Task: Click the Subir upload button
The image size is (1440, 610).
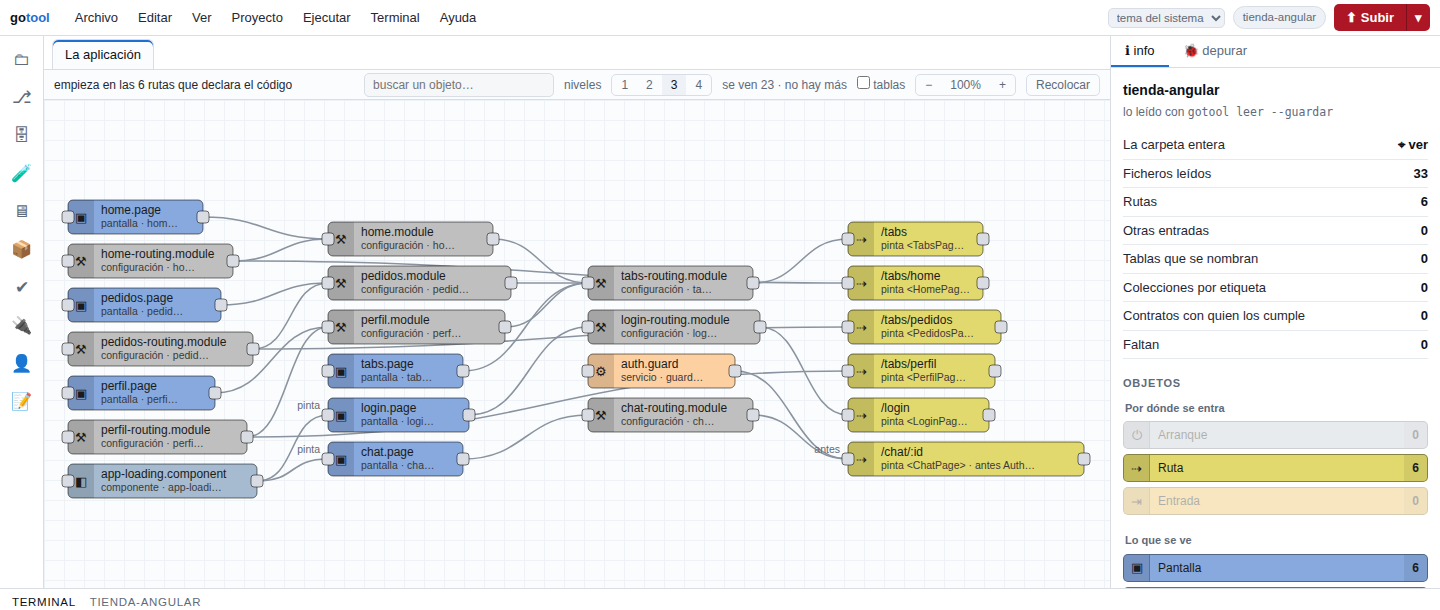Action: tap(1370, 17)
